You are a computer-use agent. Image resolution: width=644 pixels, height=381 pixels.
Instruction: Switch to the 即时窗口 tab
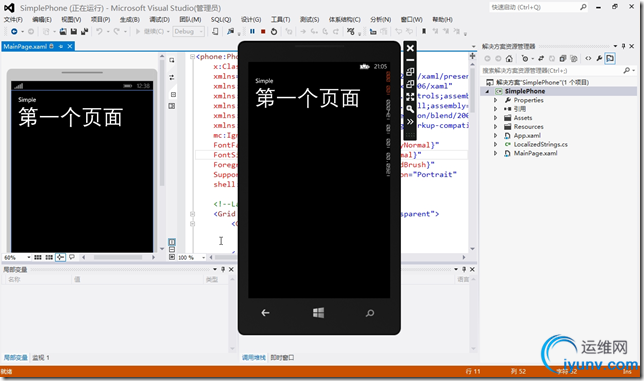(x=282, y=358)
